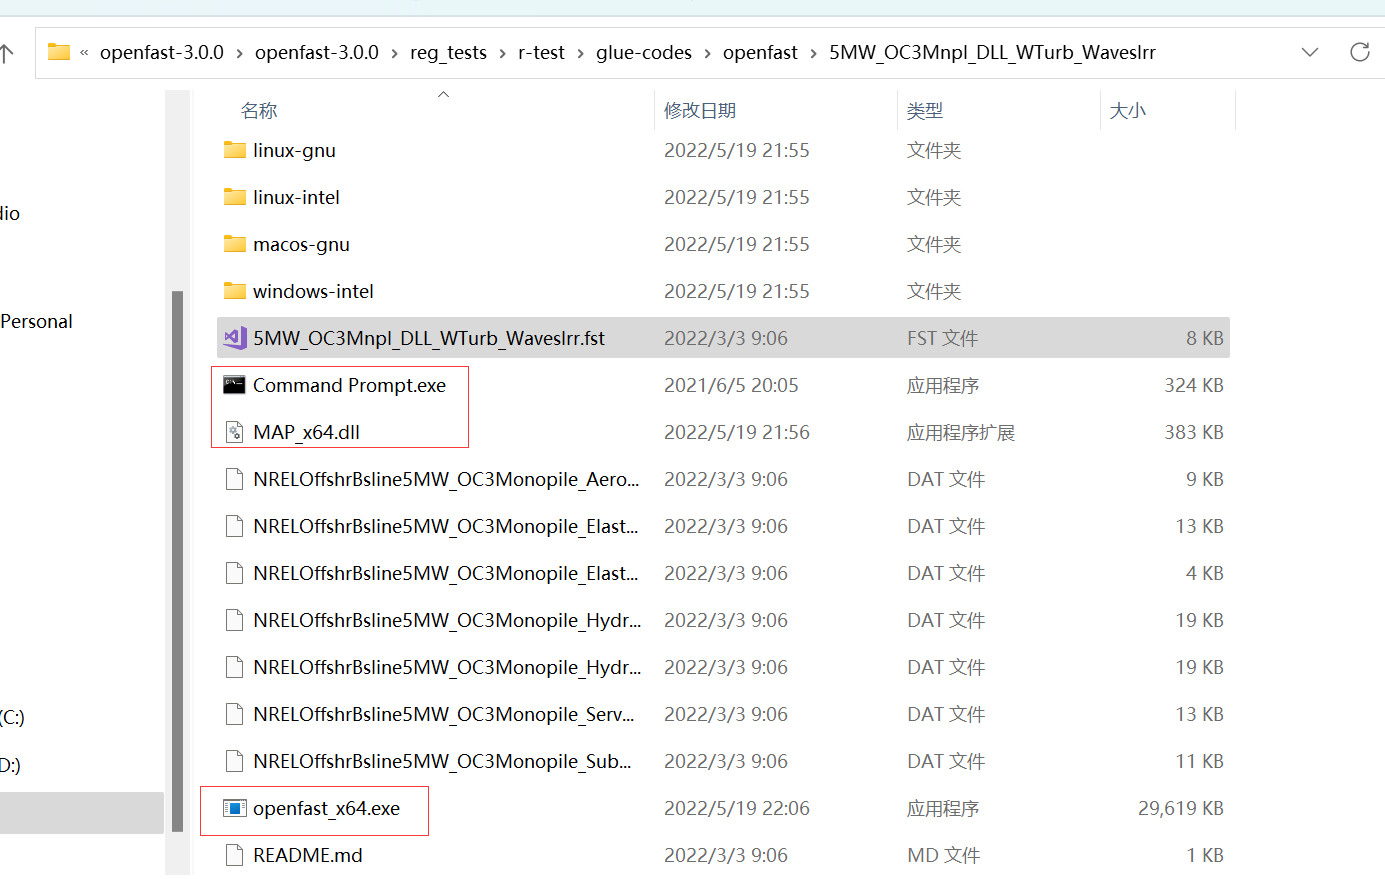This screenshot has height=879, width=1385.
Task: Click the Visual Studio icon on the fst file
Action: (234, 337)
